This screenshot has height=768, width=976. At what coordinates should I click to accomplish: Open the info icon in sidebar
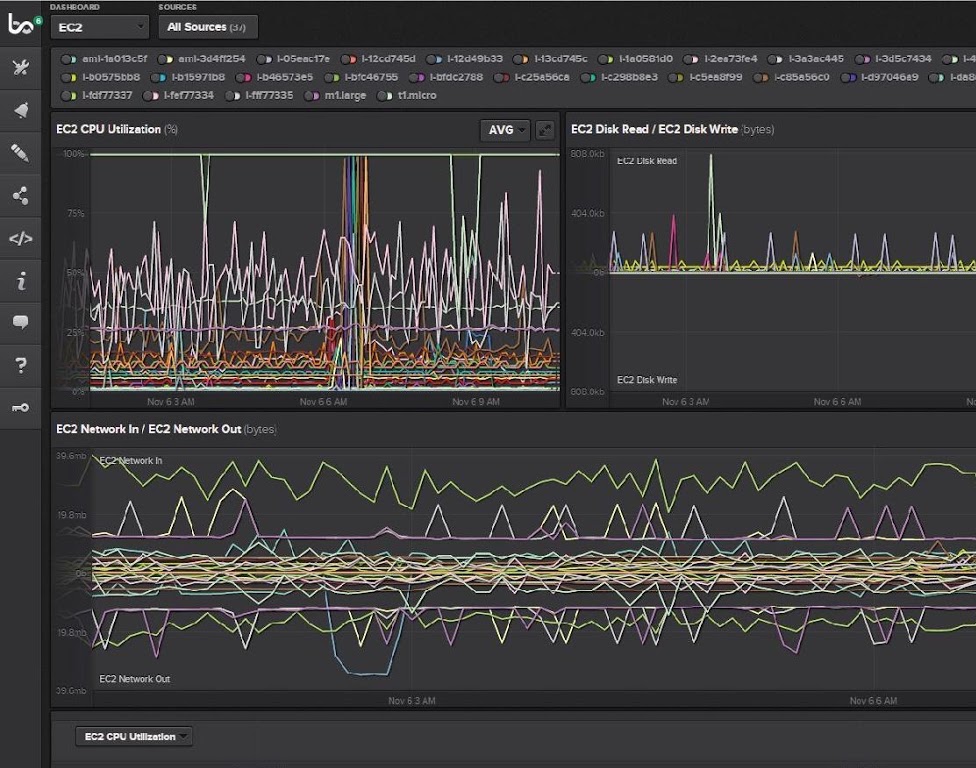pos(21,281)
